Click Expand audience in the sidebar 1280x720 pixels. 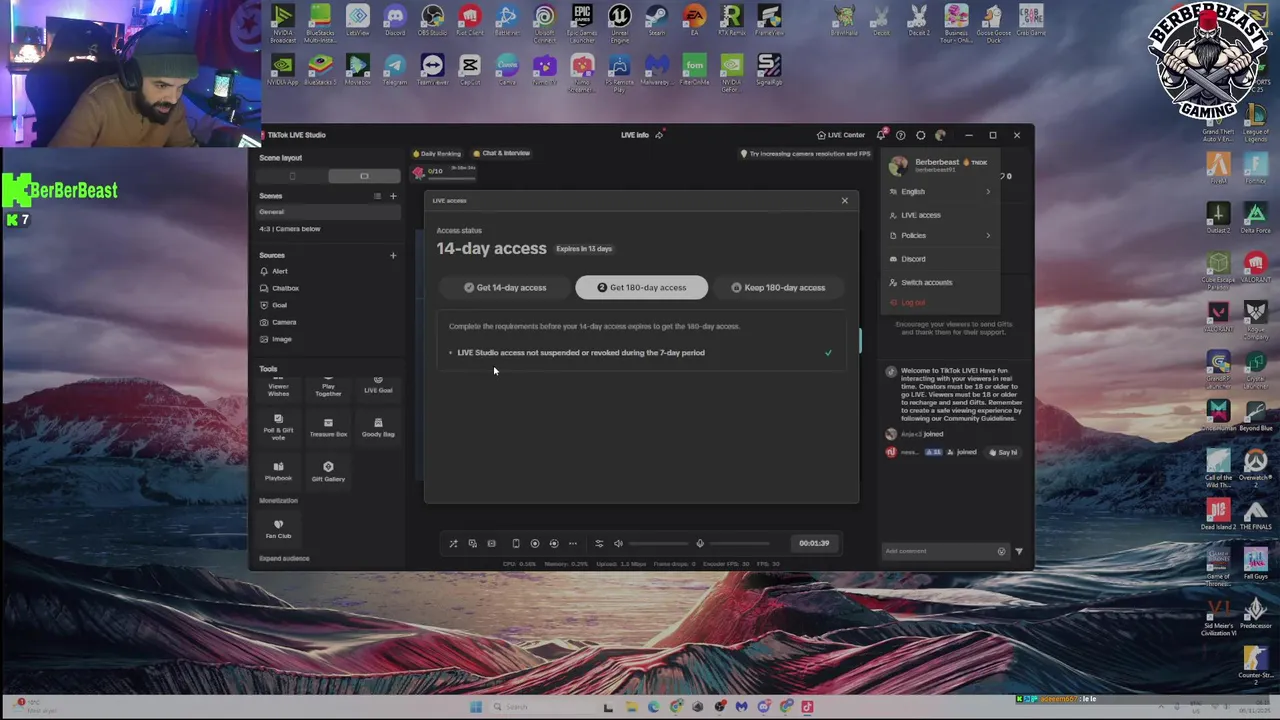click(284, 559)
